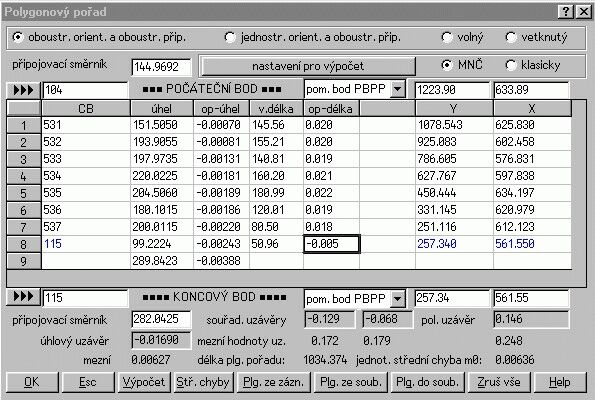Click the 'Zruš vše' button

pyautogui.click(x=499, y=382)
